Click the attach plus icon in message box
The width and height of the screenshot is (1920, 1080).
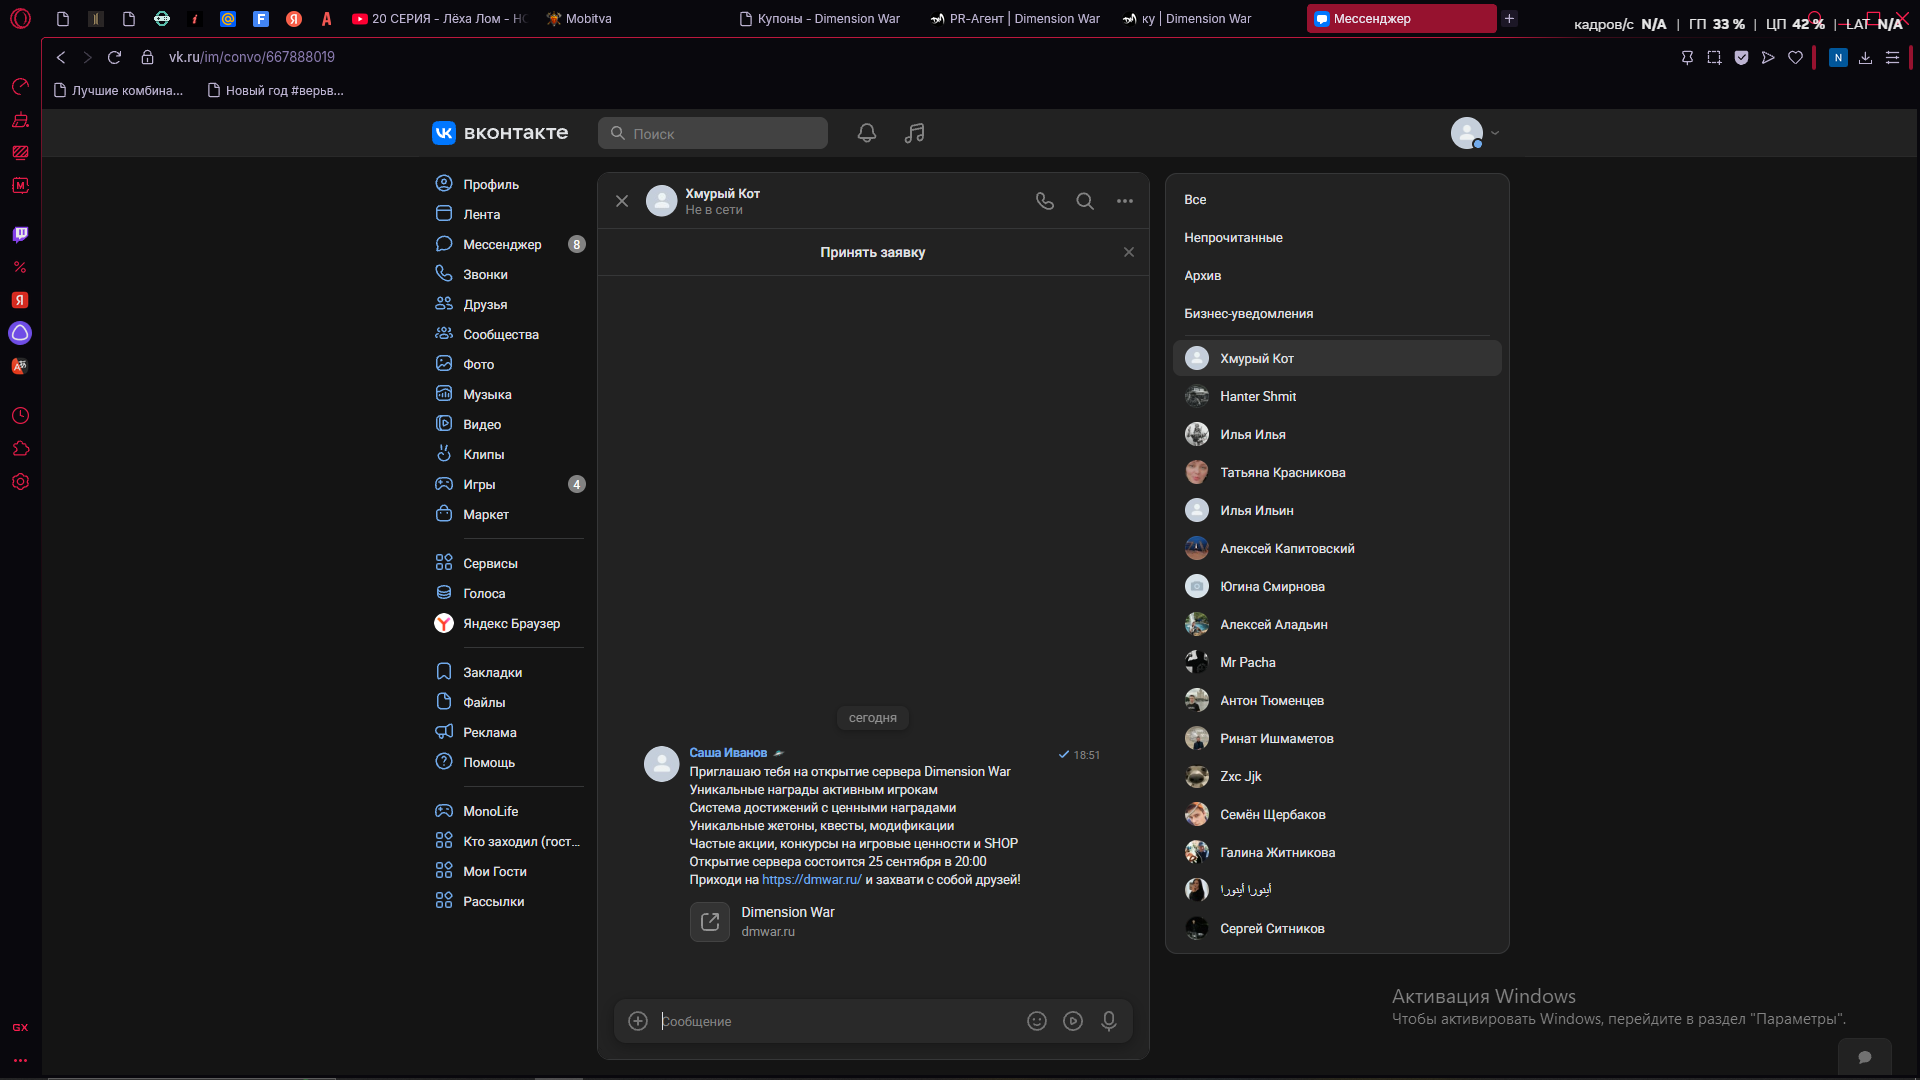(638, 1021)
